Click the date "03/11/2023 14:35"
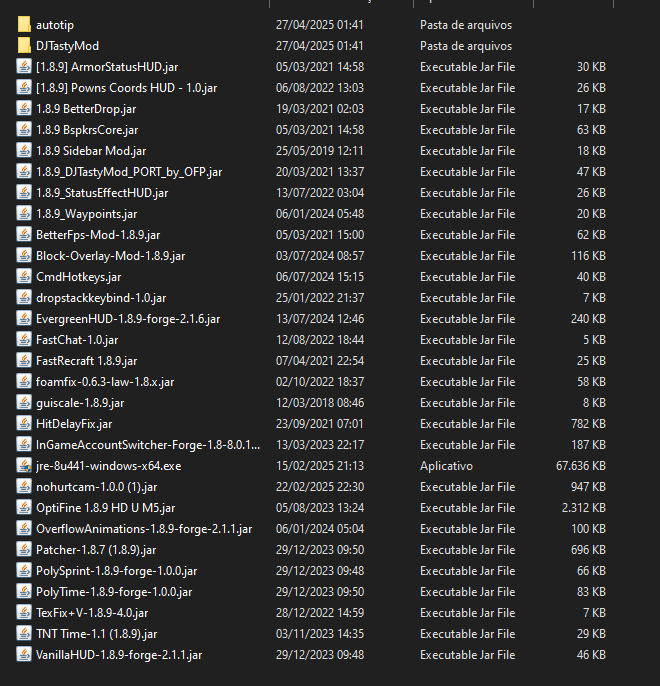 click(320, 634)
